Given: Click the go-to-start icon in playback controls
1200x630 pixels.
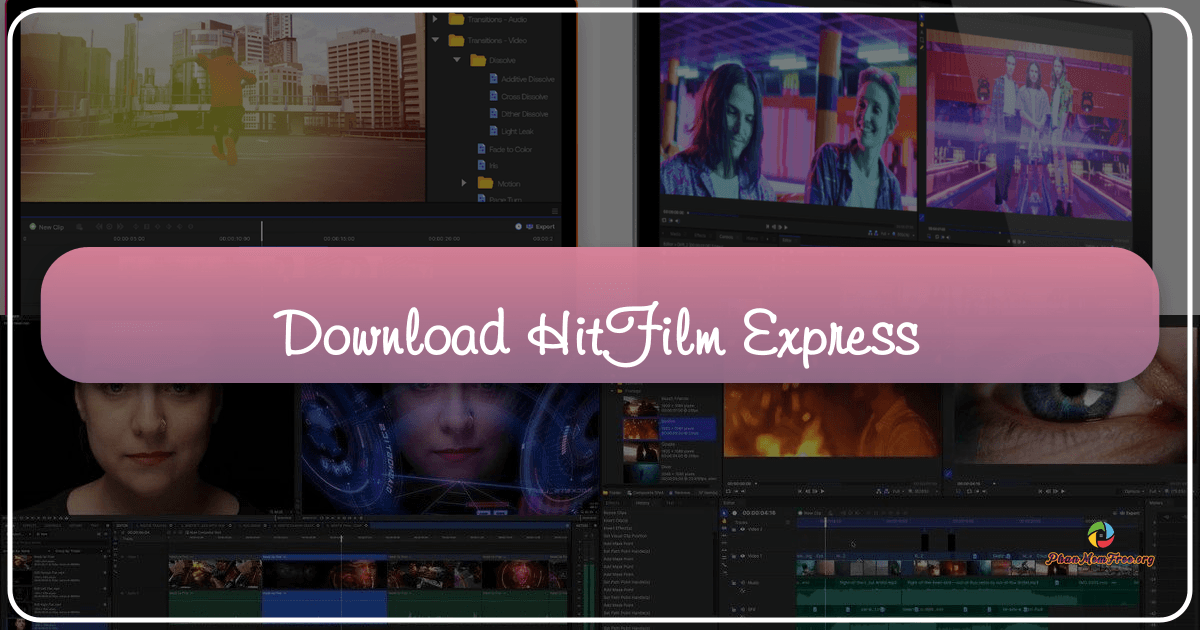Looking at the screenshot, I should tap(798, 490).
